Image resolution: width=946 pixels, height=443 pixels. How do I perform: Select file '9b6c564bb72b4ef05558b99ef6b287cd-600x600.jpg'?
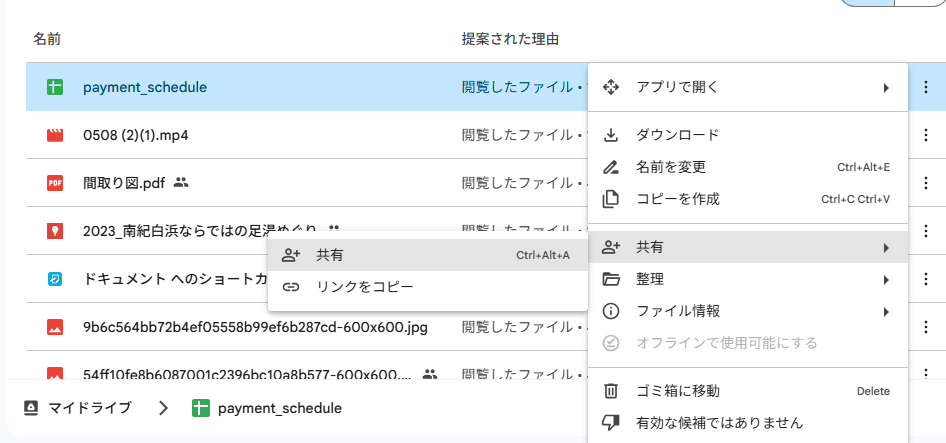point(255,327)
